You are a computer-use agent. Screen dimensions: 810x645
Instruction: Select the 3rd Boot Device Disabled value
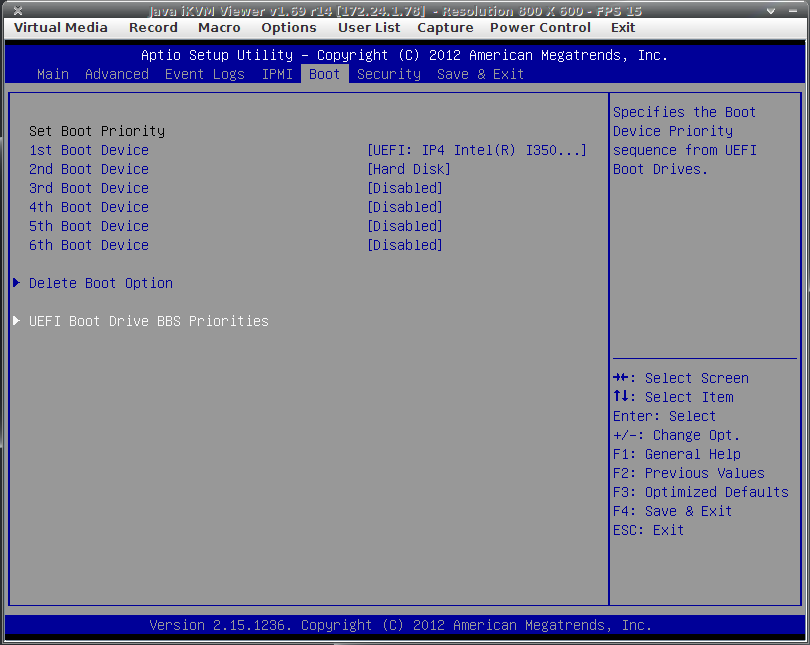(x=405, y=188)
